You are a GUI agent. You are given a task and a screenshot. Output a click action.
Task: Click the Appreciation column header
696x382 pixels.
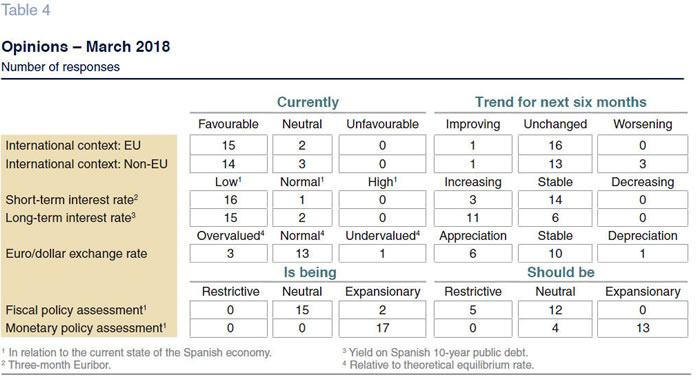473,236
